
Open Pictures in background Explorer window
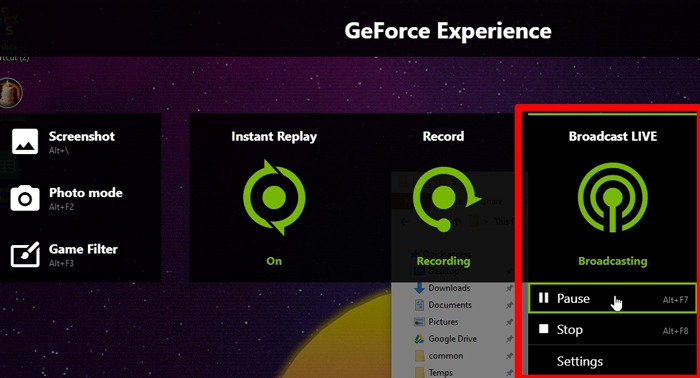443,322
